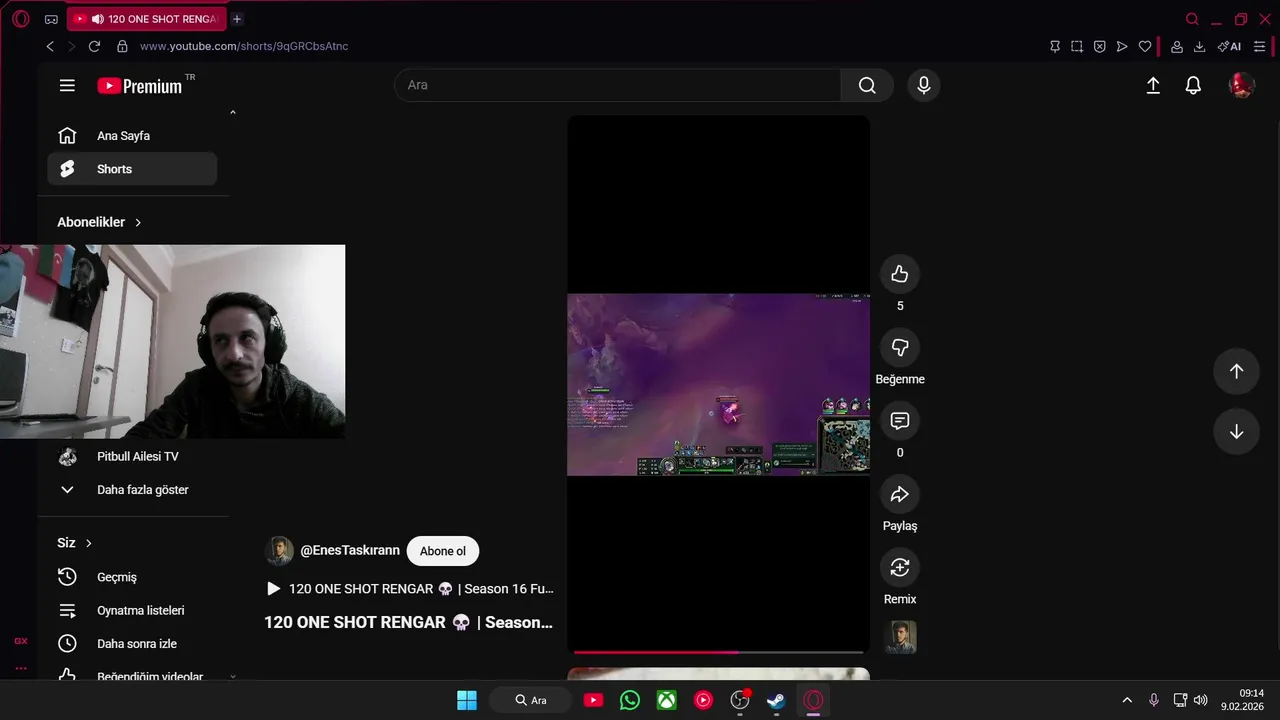This screenshot has width=1280, height=720.
Task: Play linked video 120 ONE SHOT RENGAR
Action: [x=409, y=589]
